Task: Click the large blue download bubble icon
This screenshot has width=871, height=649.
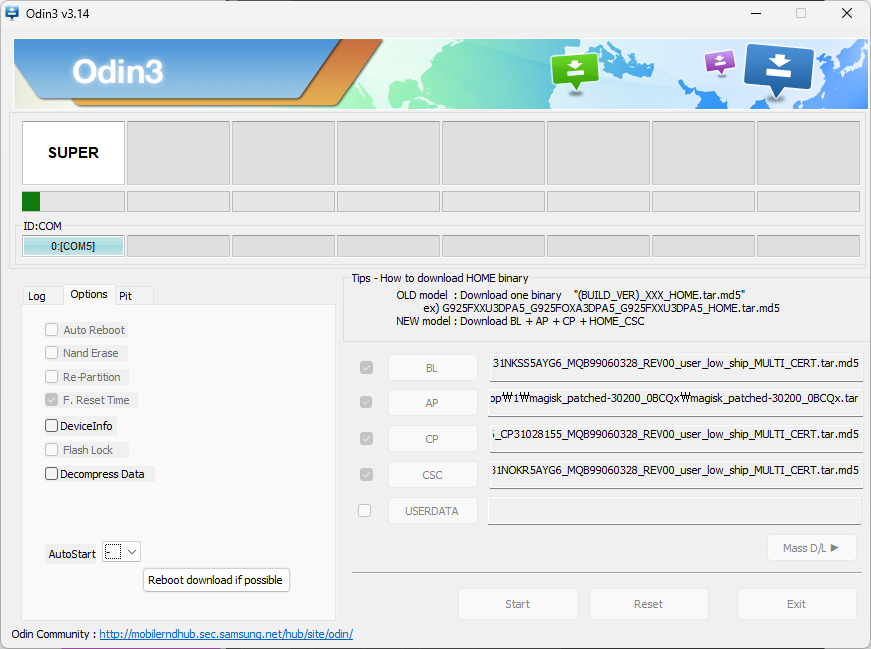Action: [x=778, y=70]
